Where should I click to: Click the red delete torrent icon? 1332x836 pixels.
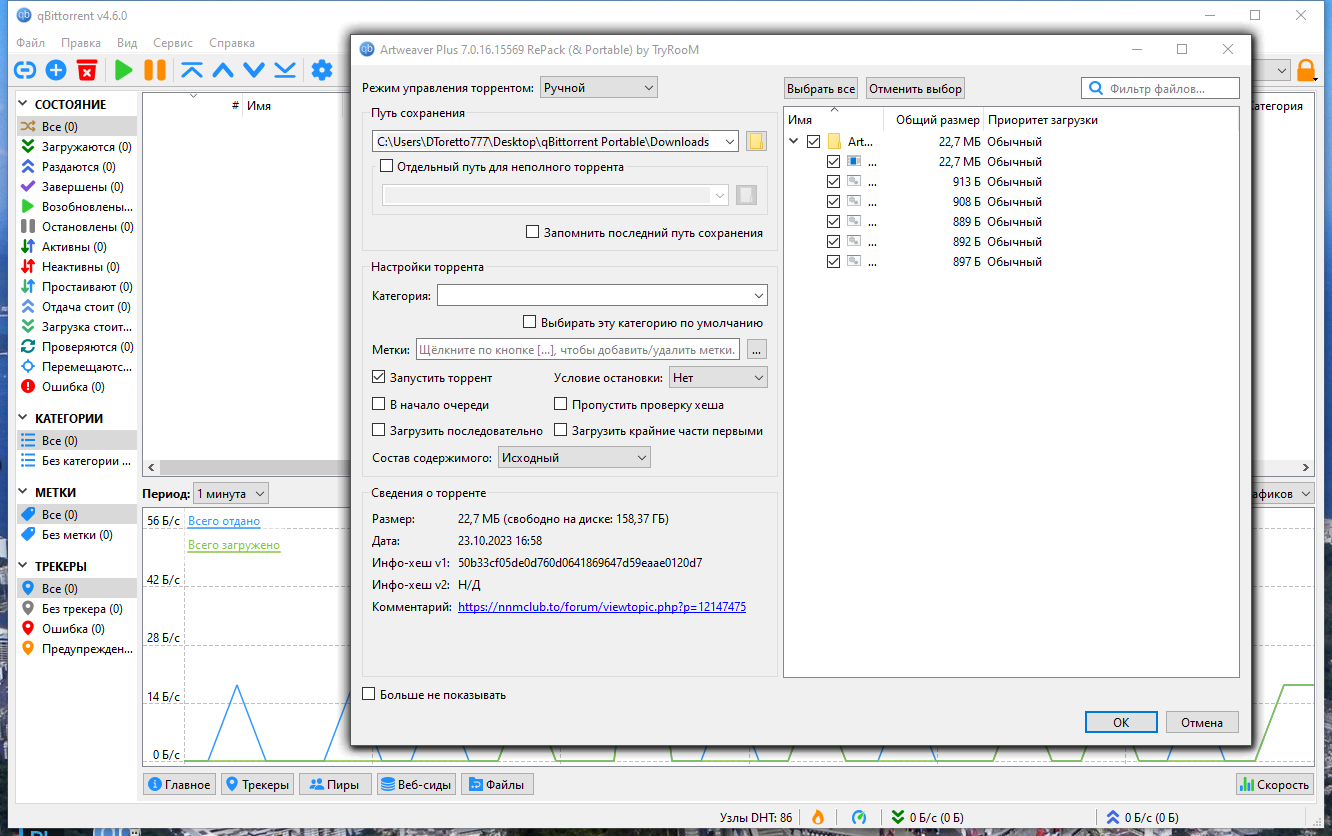tap(87, 70)
